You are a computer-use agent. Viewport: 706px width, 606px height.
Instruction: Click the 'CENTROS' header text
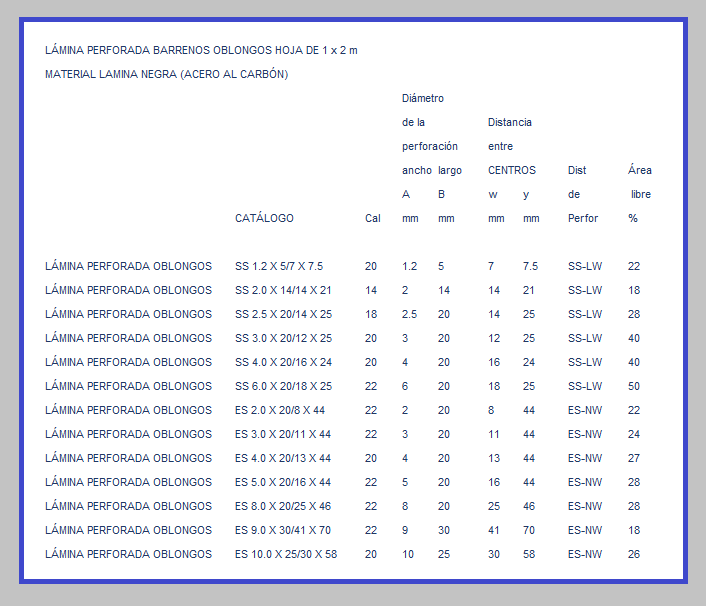click(x=512, y=170)
